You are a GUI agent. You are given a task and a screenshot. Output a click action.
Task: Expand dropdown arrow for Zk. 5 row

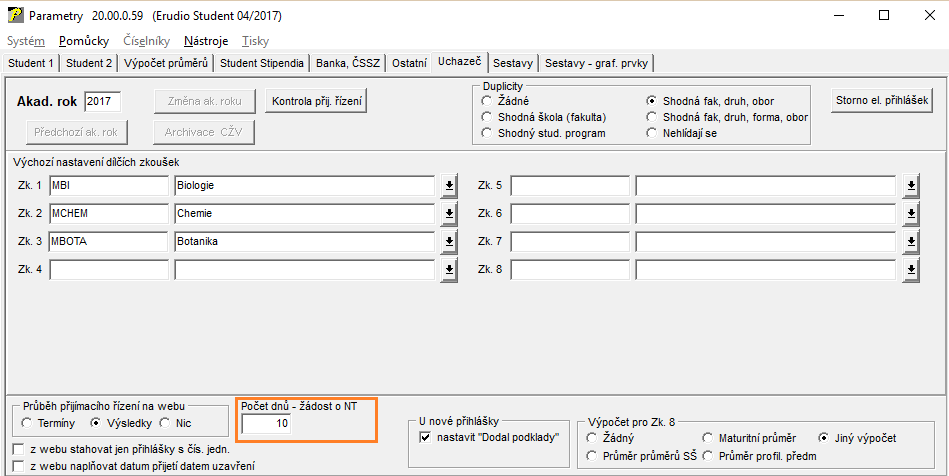(911, 186)
